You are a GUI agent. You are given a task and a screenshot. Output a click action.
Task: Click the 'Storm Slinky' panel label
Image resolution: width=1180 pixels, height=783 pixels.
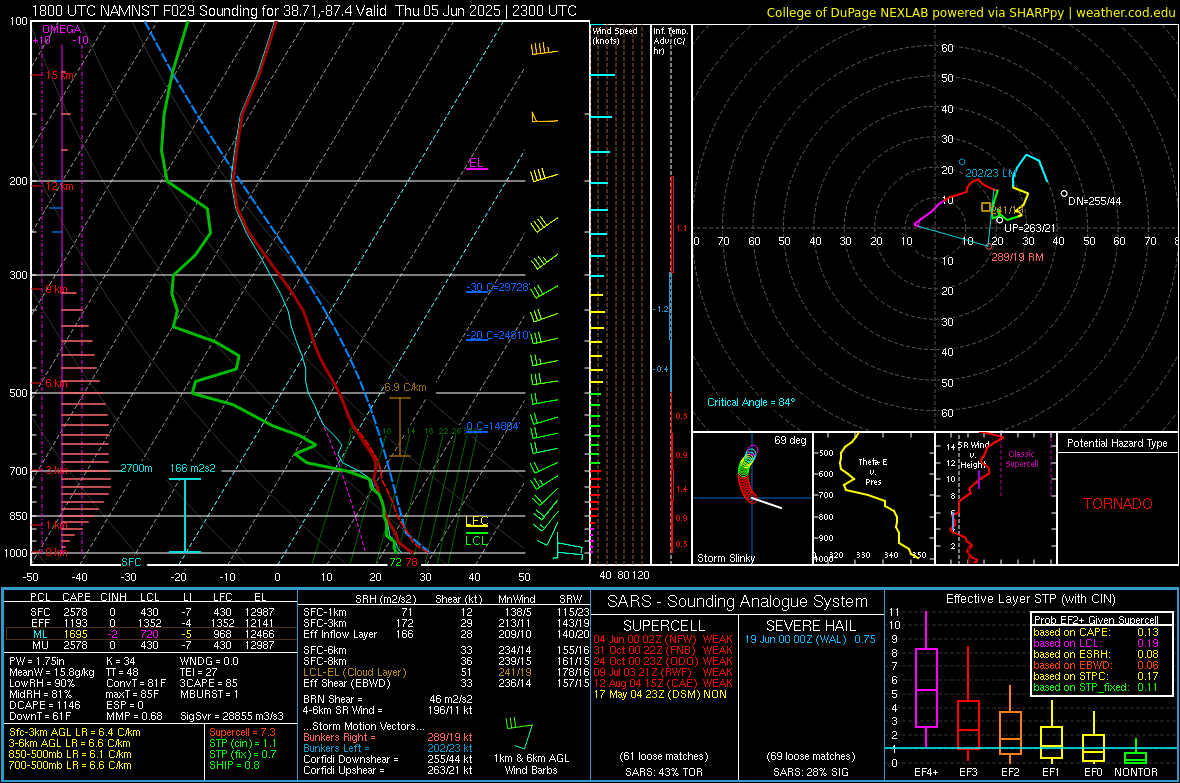tap(726, 558)
